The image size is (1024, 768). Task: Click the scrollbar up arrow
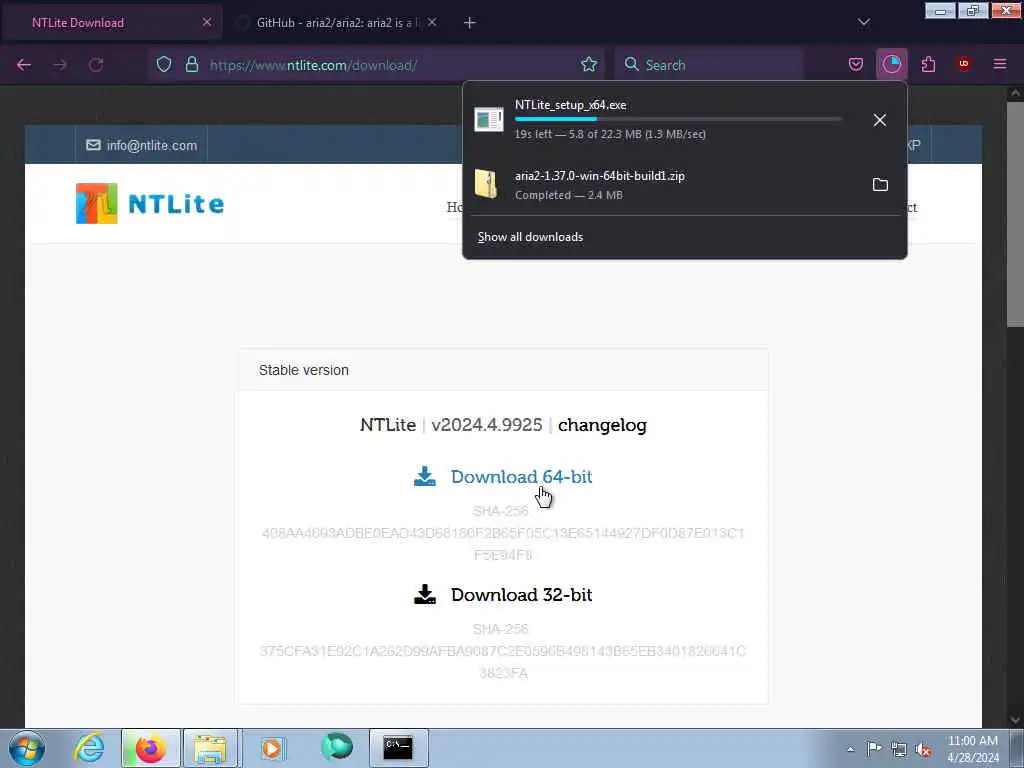click(x=1015, y=93)
